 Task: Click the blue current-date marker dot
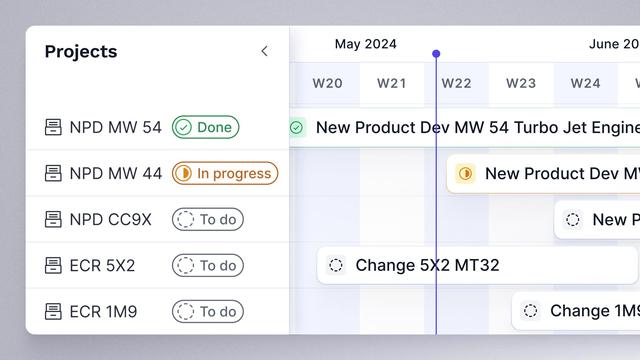click(x=436, y=53)
